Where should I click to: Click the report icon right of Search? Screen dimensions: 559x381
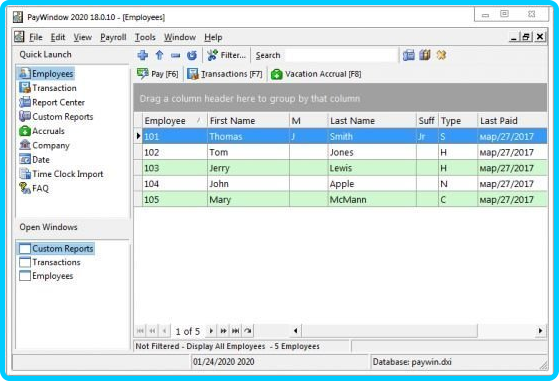pos(409,55)
